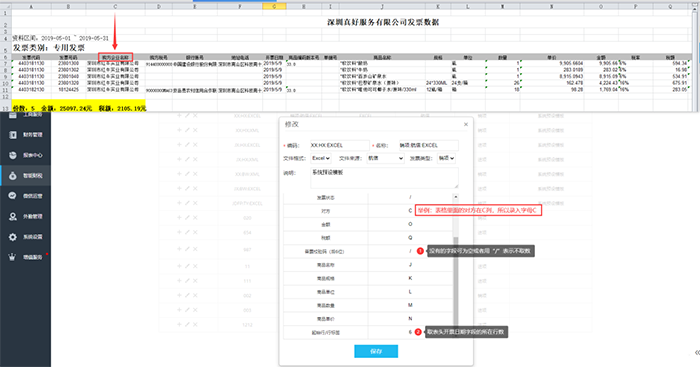Click the 商品单位 column field showing L
The image size is (700, 367).
[410, 292]
